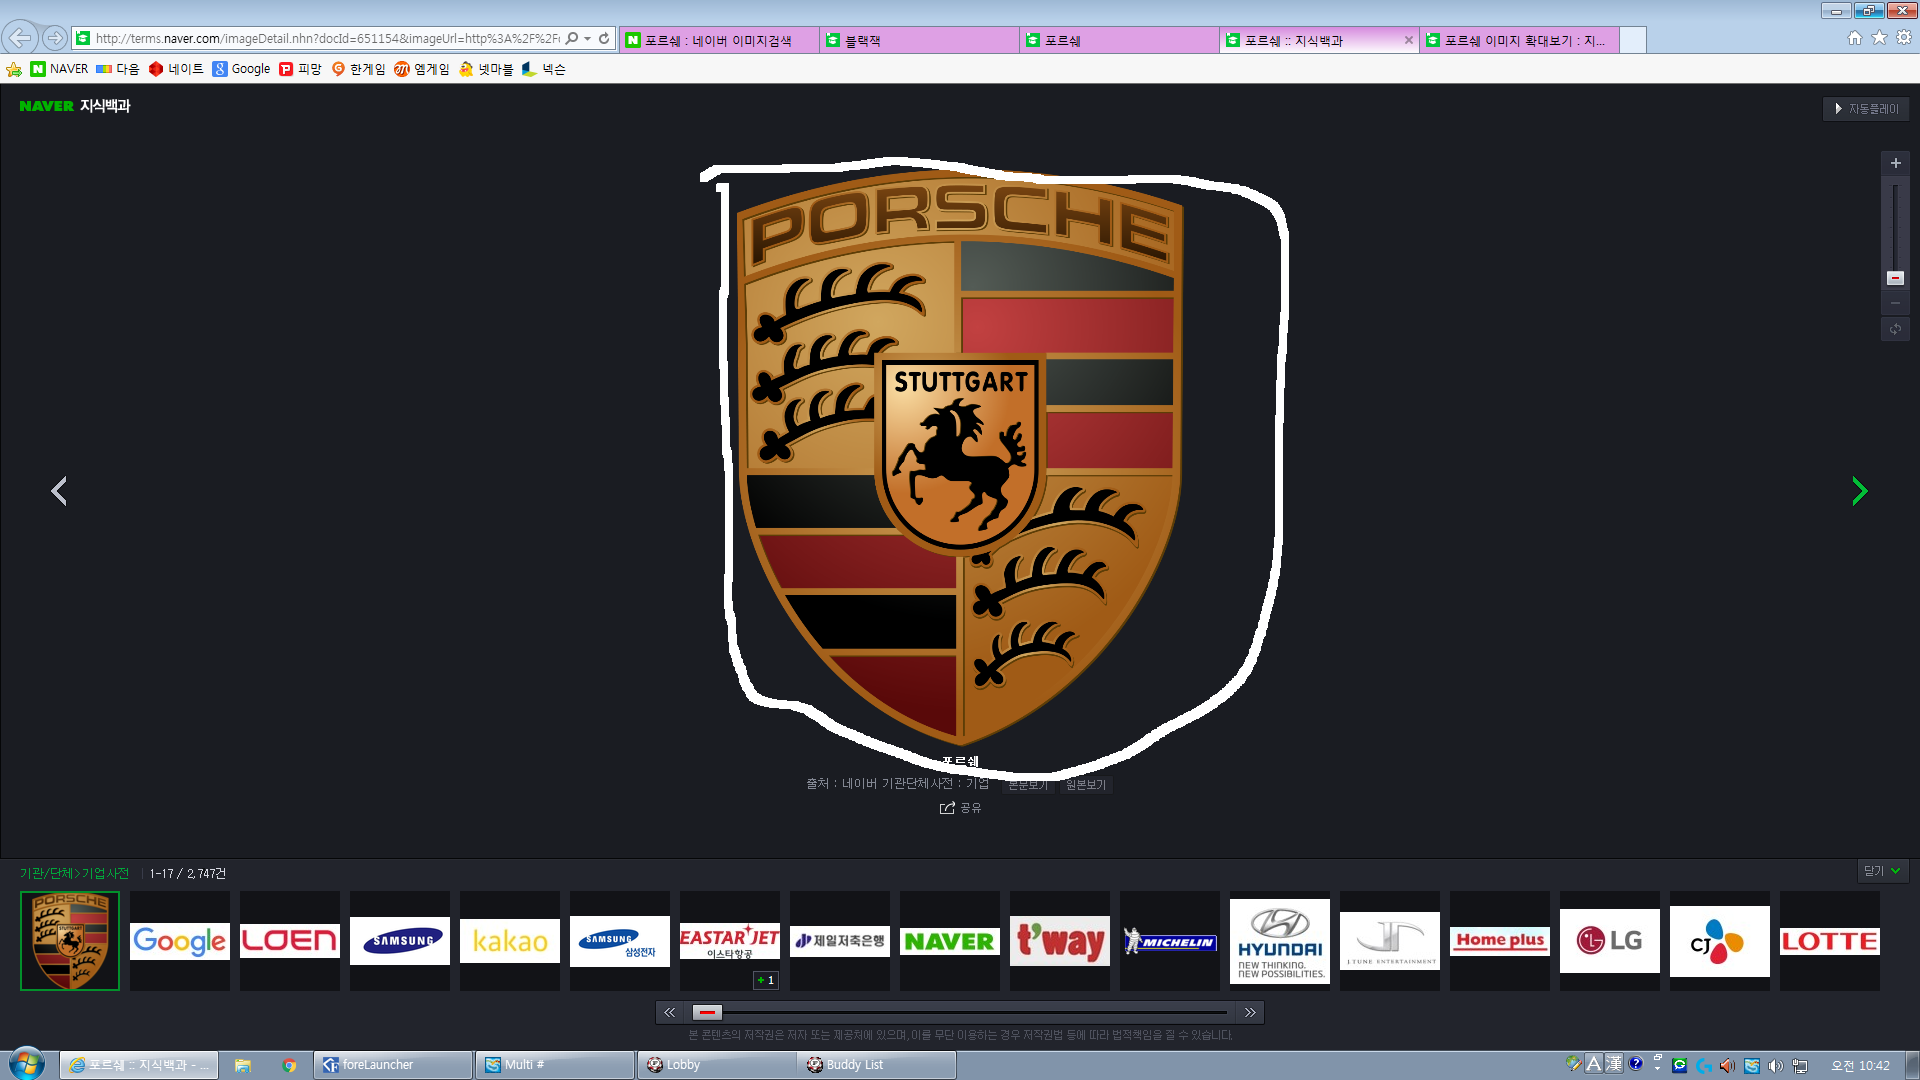Viewport: 1920px width, 1080px height.
Task: Open the 한게임 favorites bookmark
Action: tap(358, 69)
